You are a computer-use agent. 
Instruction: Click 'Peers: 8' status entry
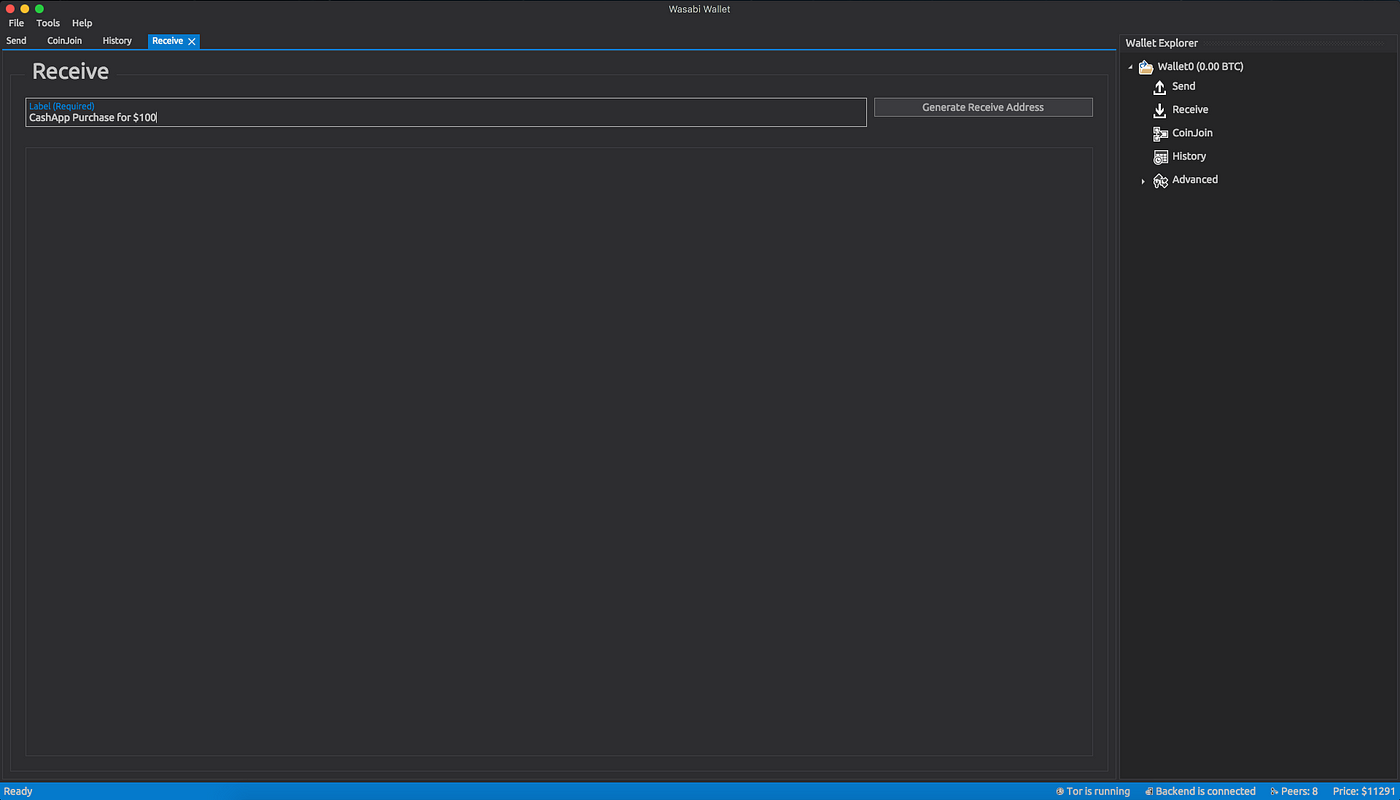pyautogui.click(x=1300, y=791)
